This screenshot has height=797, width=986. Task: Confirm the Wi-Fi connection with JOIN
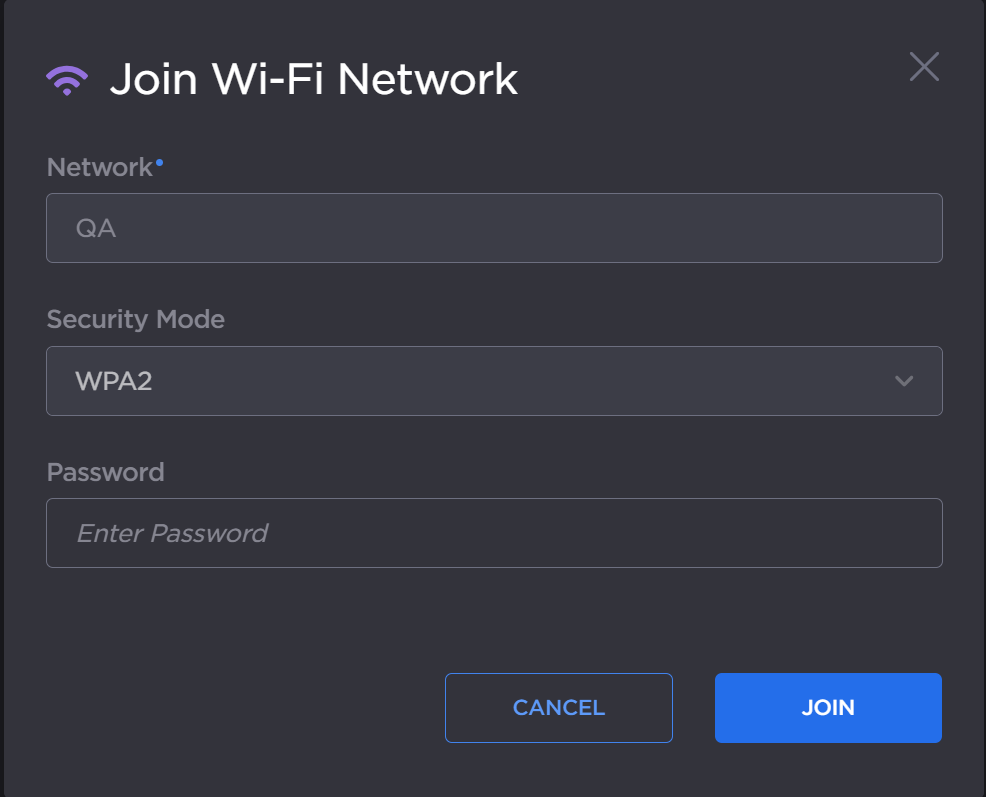tap(828, 708)
